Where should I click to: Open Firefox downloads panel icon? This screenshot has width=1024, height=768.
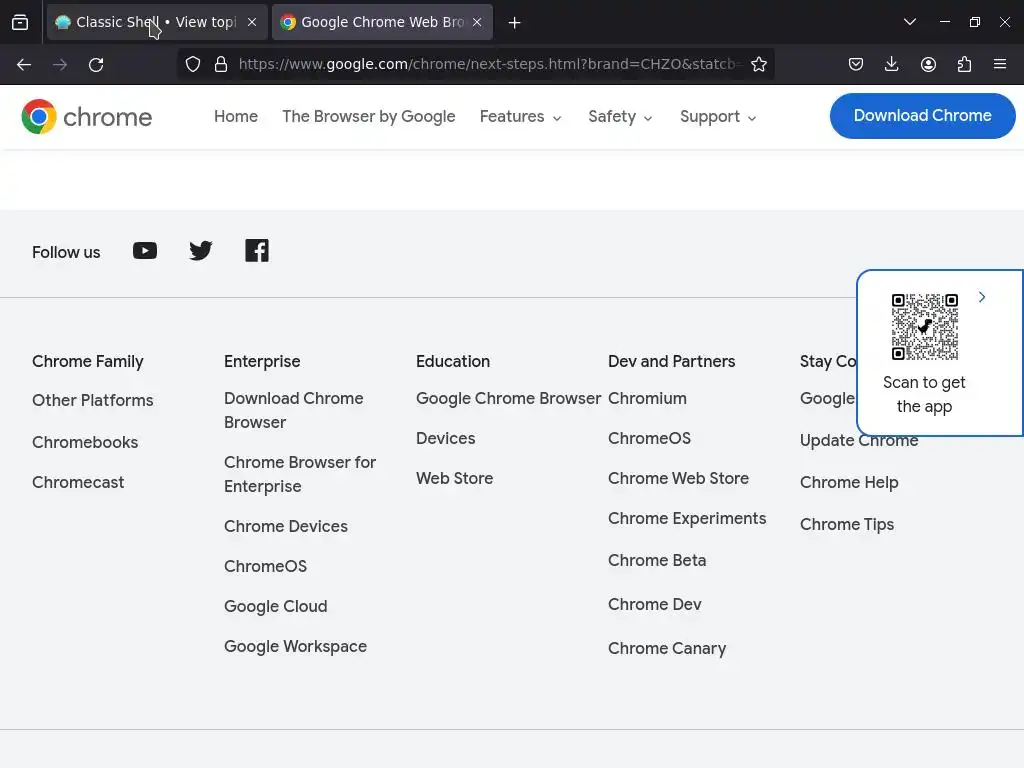[892, 65]
